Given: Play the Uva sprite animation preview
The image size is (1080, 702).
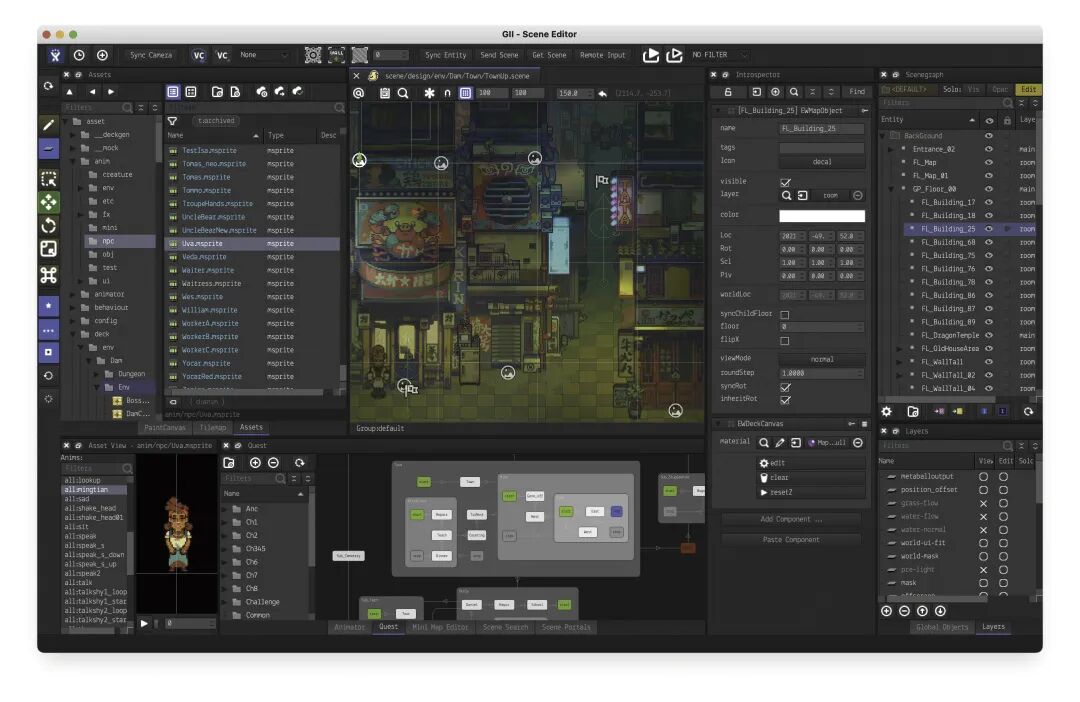Looking at the screenshot, I should (x=144, y=623).
